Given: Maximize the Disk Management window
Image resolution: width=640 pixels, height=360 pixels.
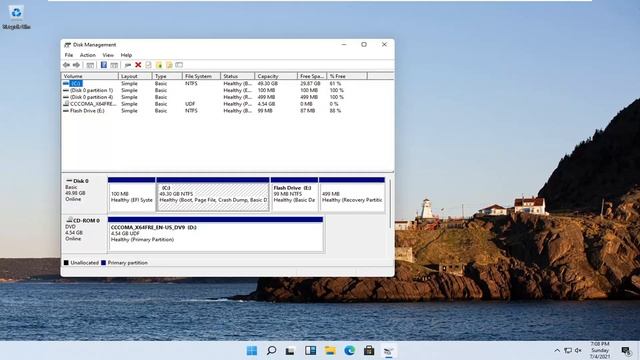Looking at the screenshot, I should (x=364, y=44).
